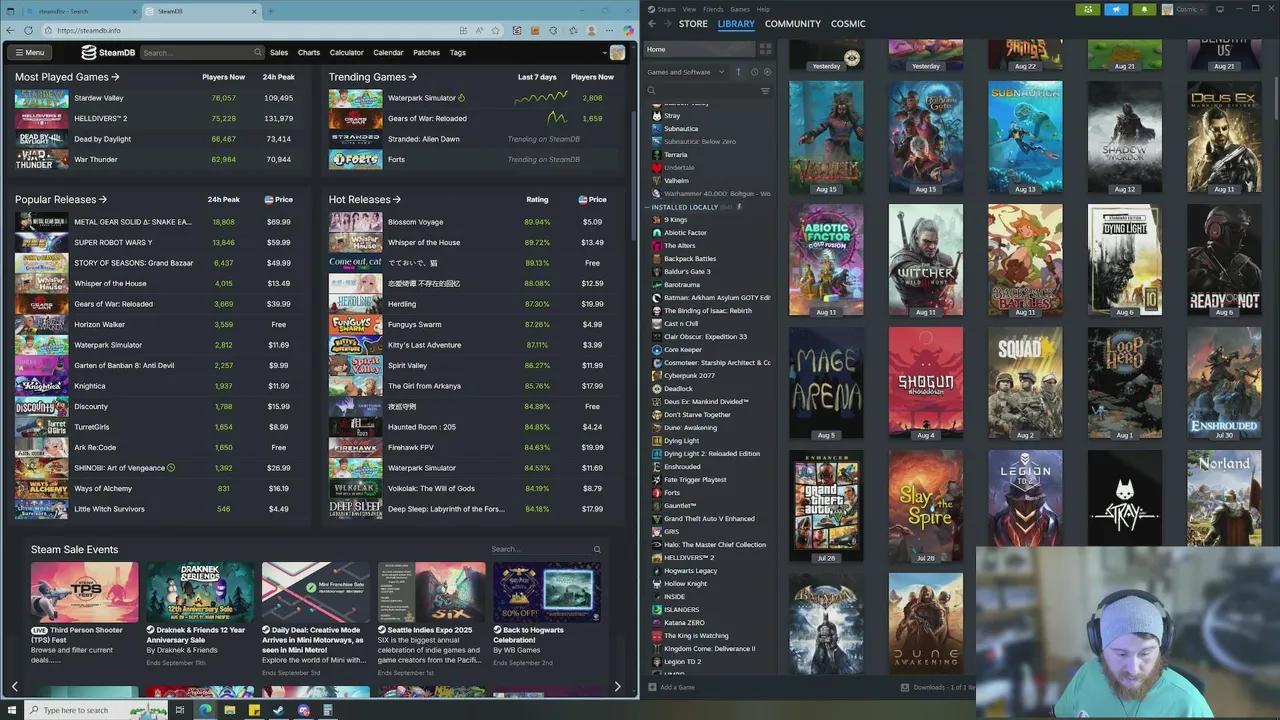Open Friends menu in Steam client

tap(713, 9)
